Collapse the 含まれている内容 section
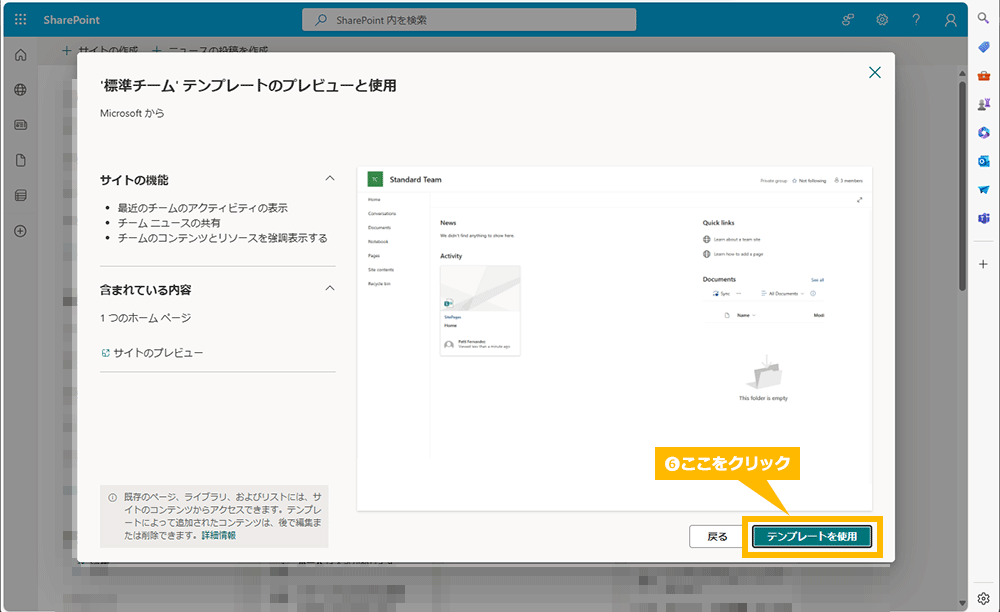The image size is (1000, 612). click(330, 288)
